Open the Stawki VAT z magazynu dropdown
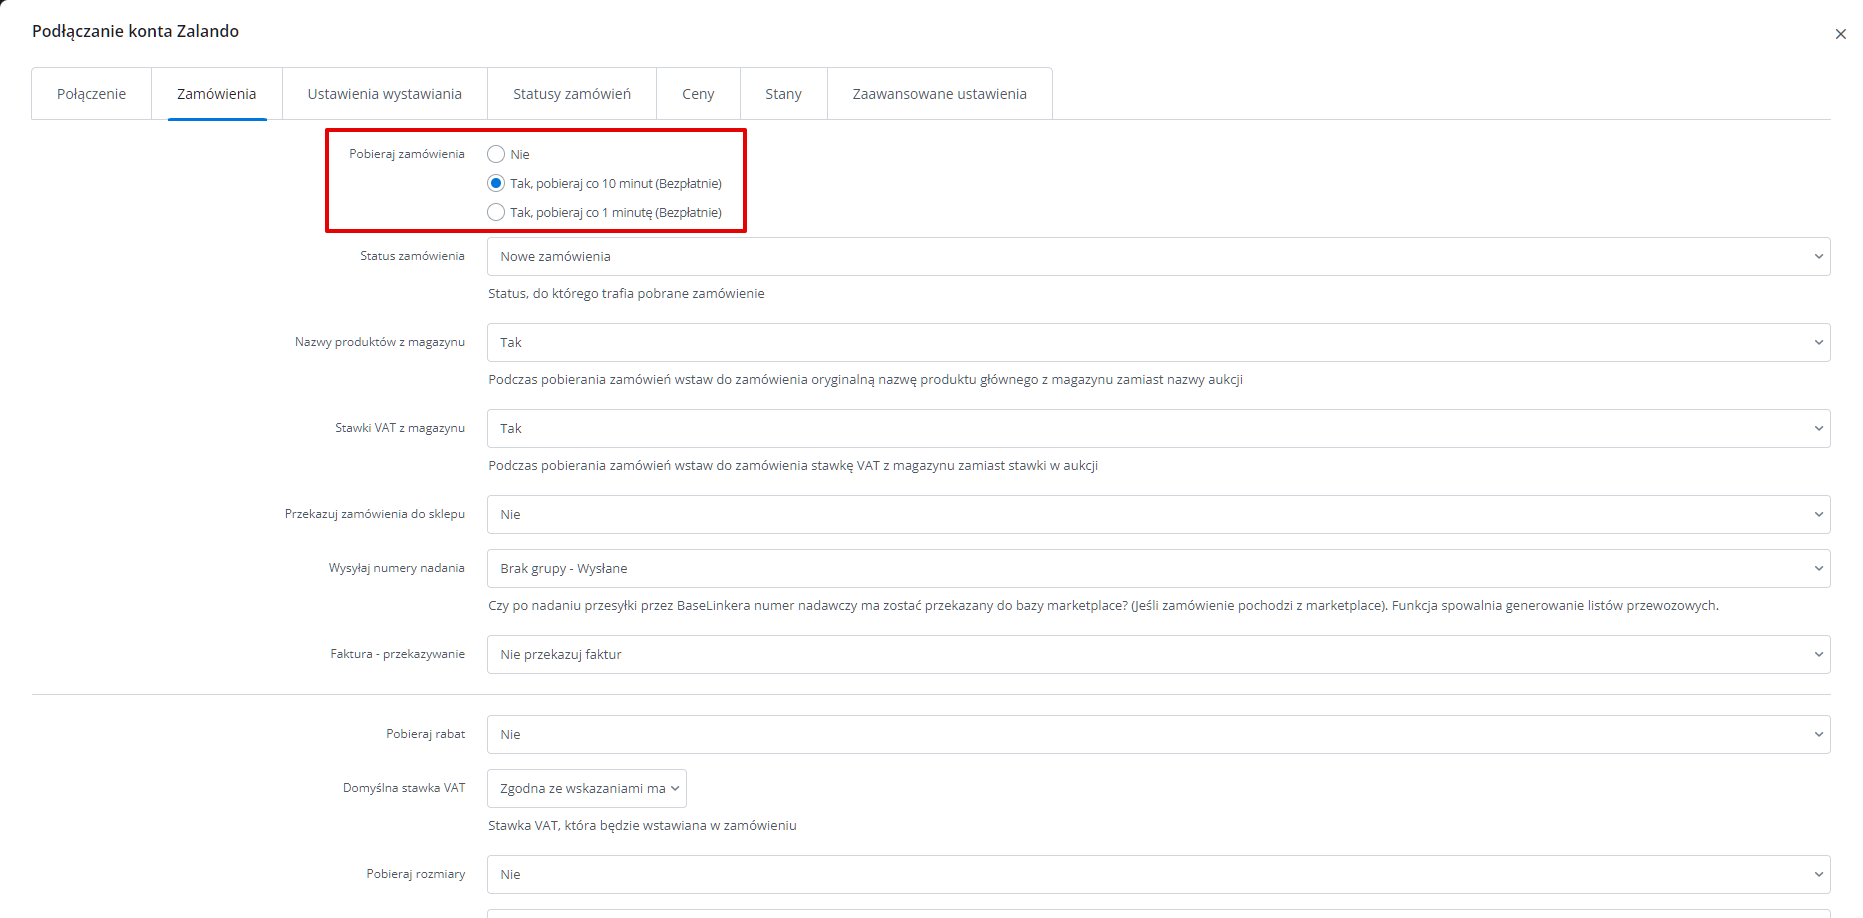1863x918 pixels. pyautogui.click(x=1158, y=428)
